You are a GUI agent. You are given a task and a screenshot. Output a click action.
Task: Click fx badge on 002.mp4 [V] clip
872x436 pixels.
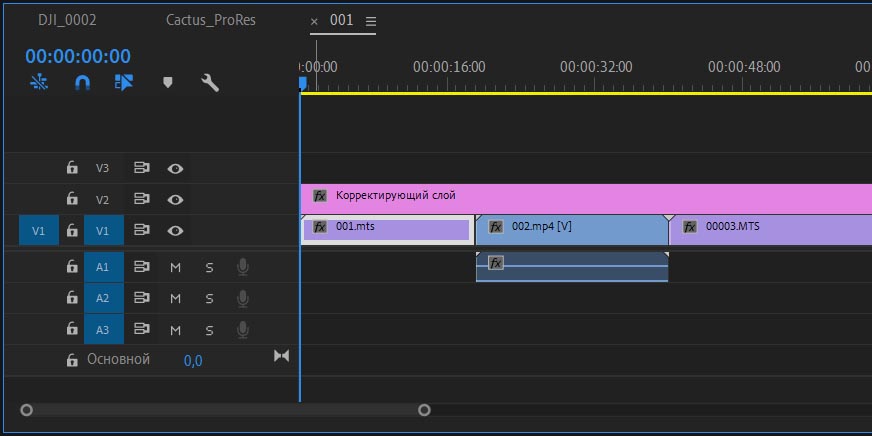click(496, 227)
